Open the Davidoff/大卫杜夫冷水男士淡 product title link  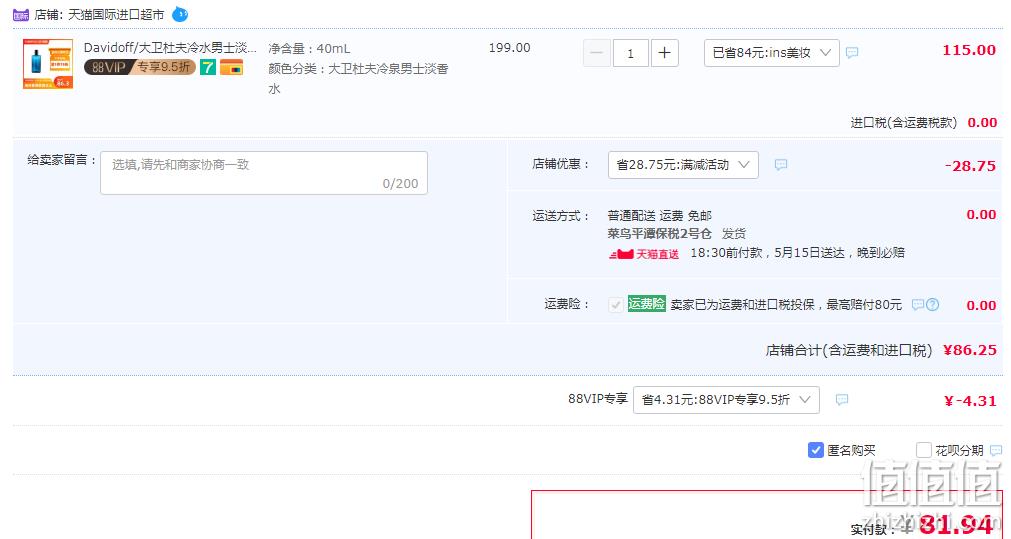pyautogui.click(x=170, y=48)
